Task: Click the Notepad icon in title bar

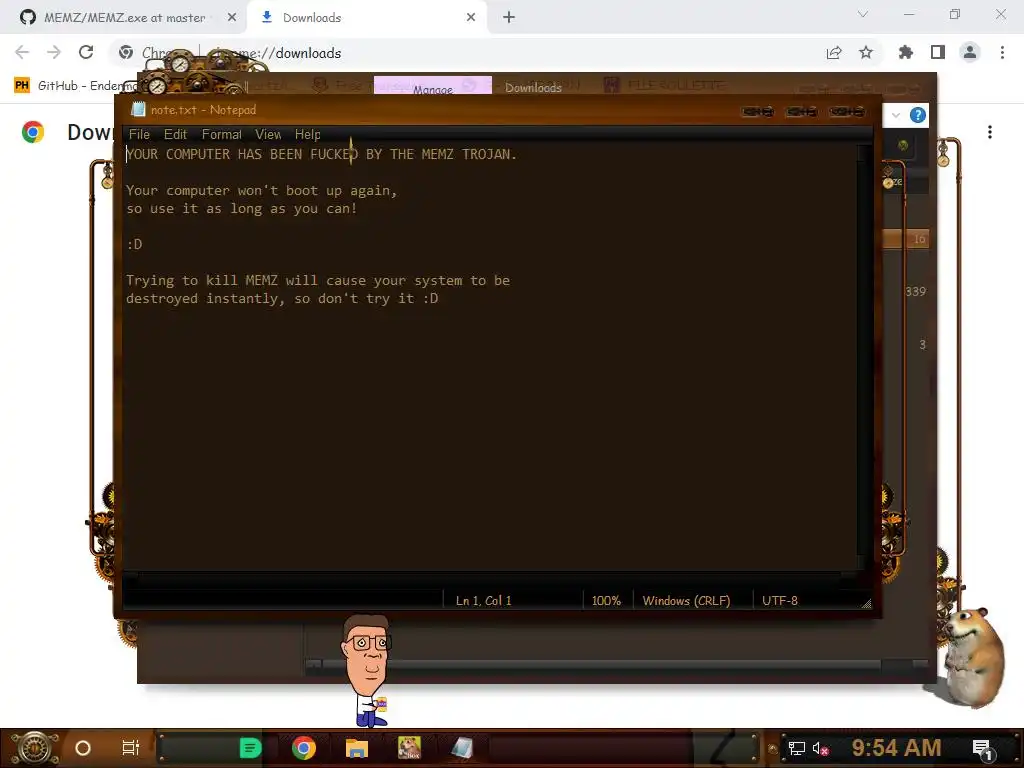Action: tap(138, 110)
